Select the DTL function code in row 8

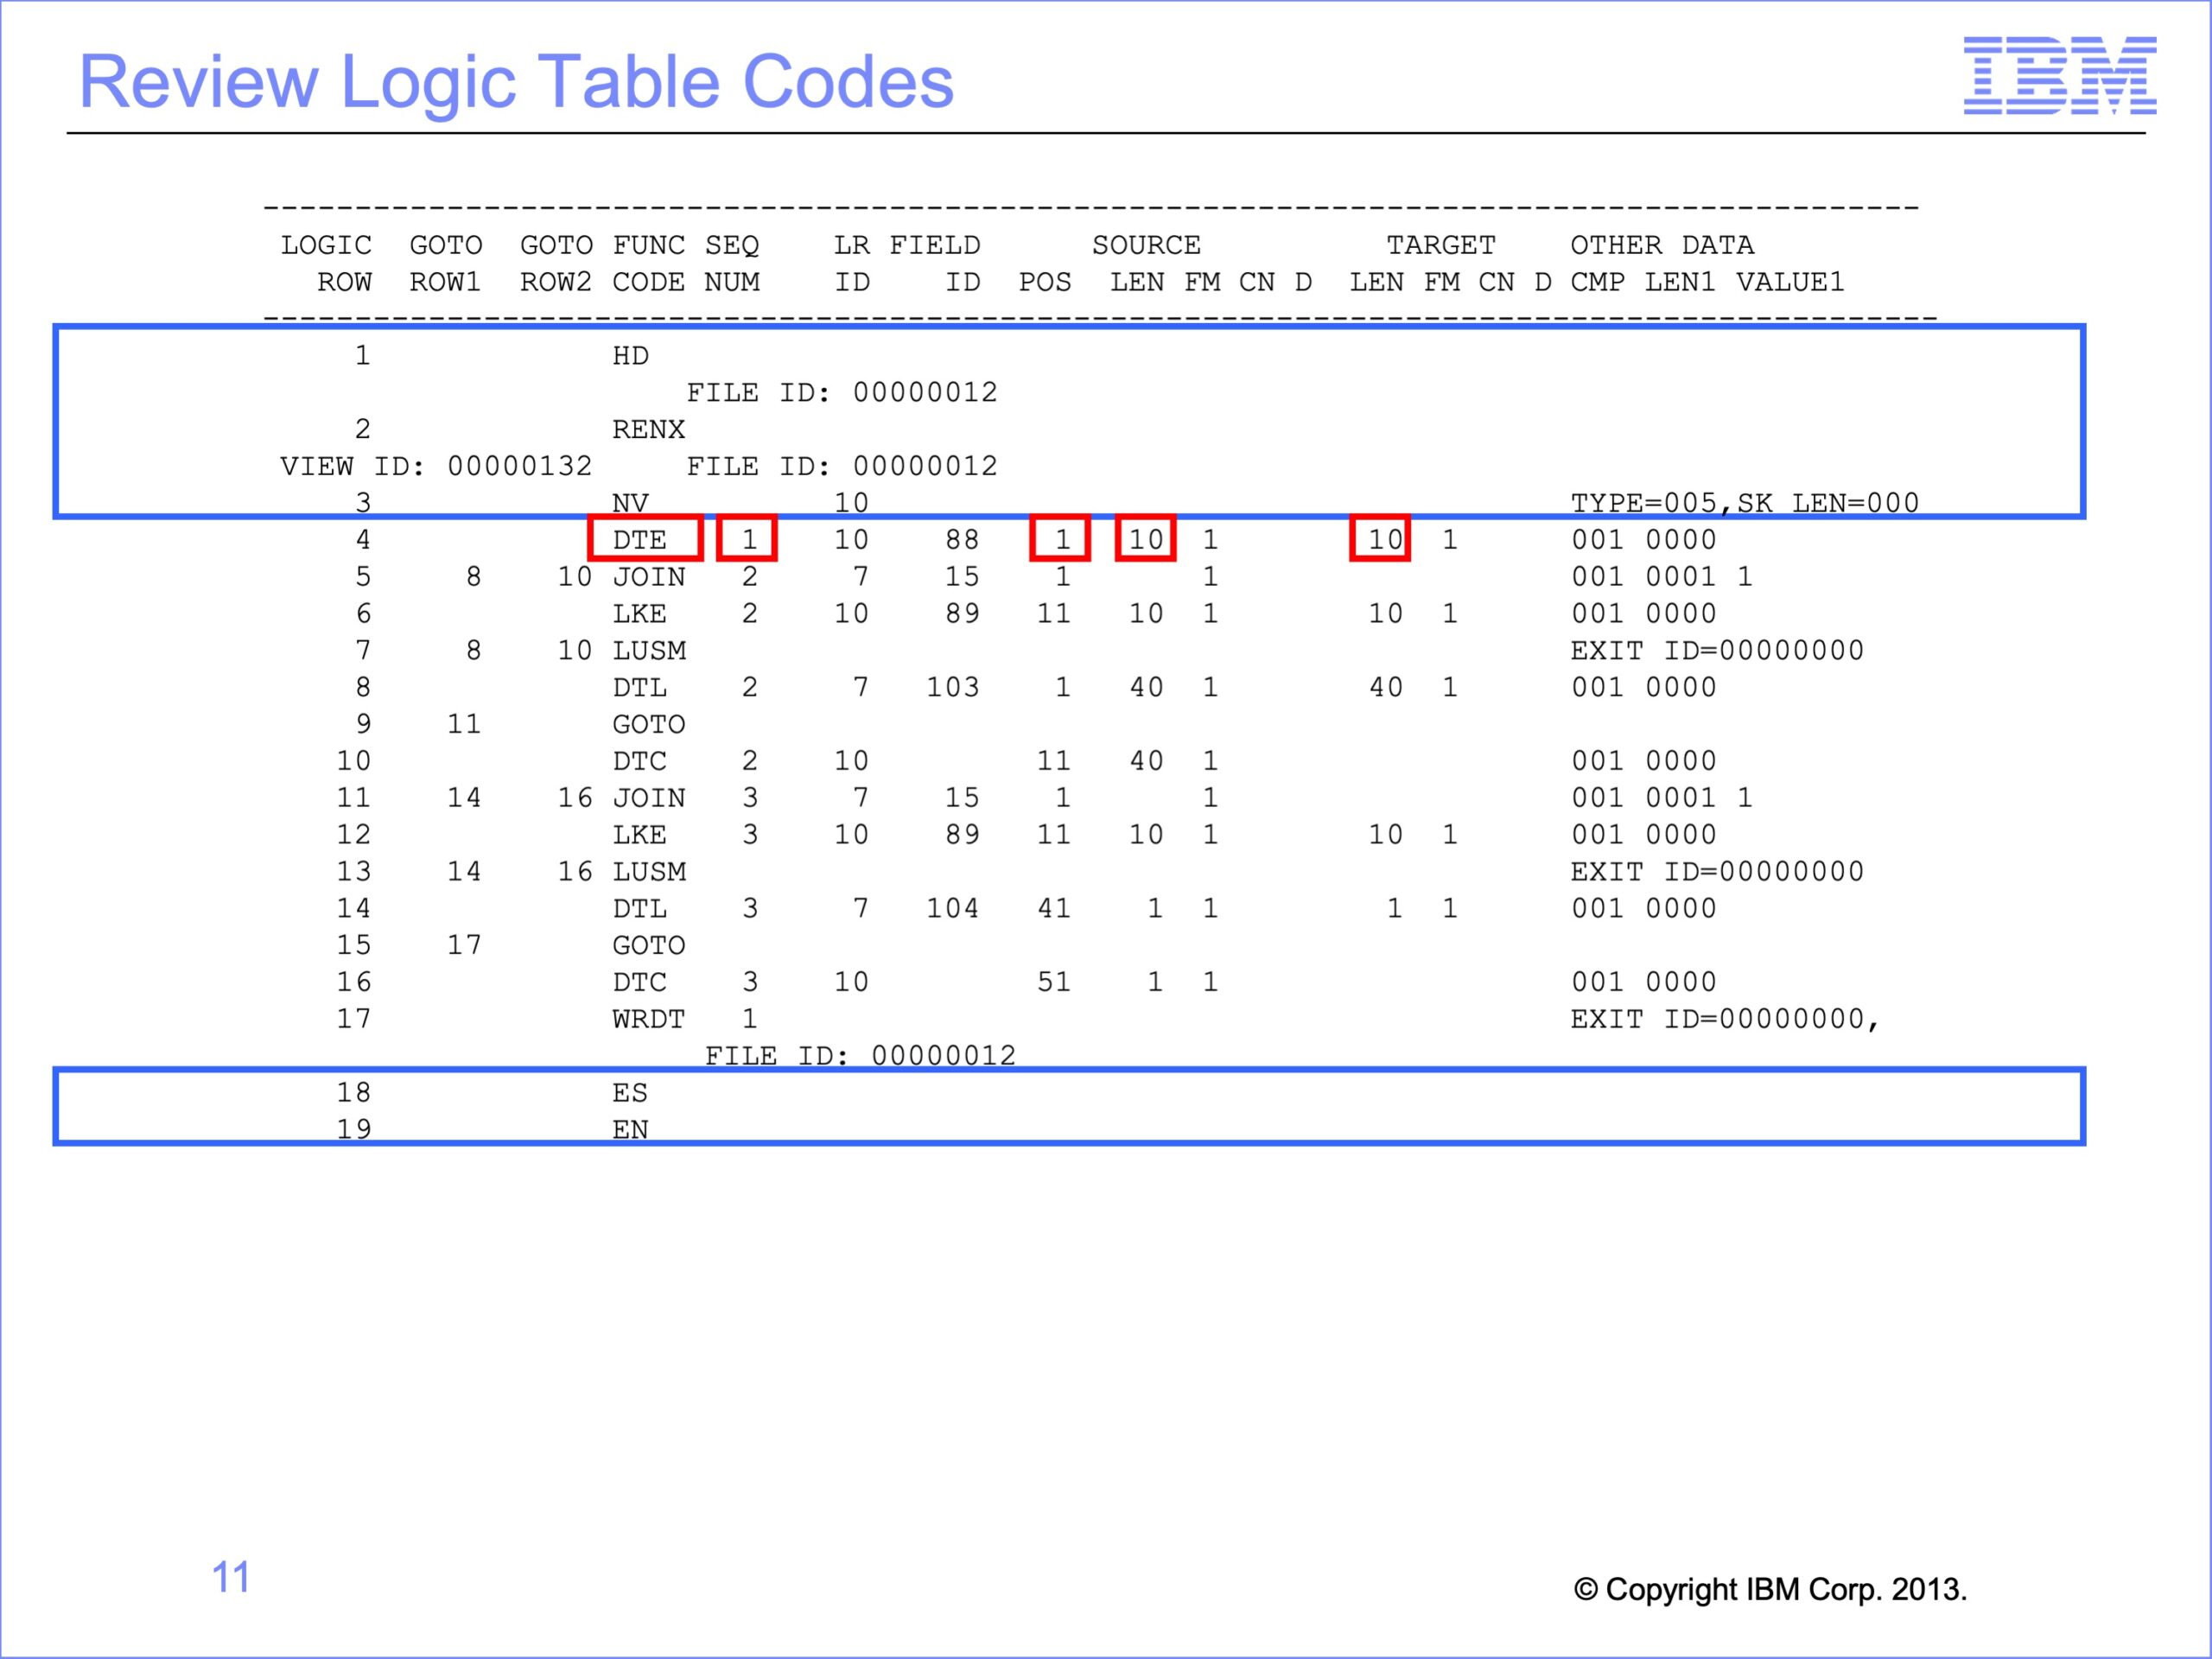point(640,688)
